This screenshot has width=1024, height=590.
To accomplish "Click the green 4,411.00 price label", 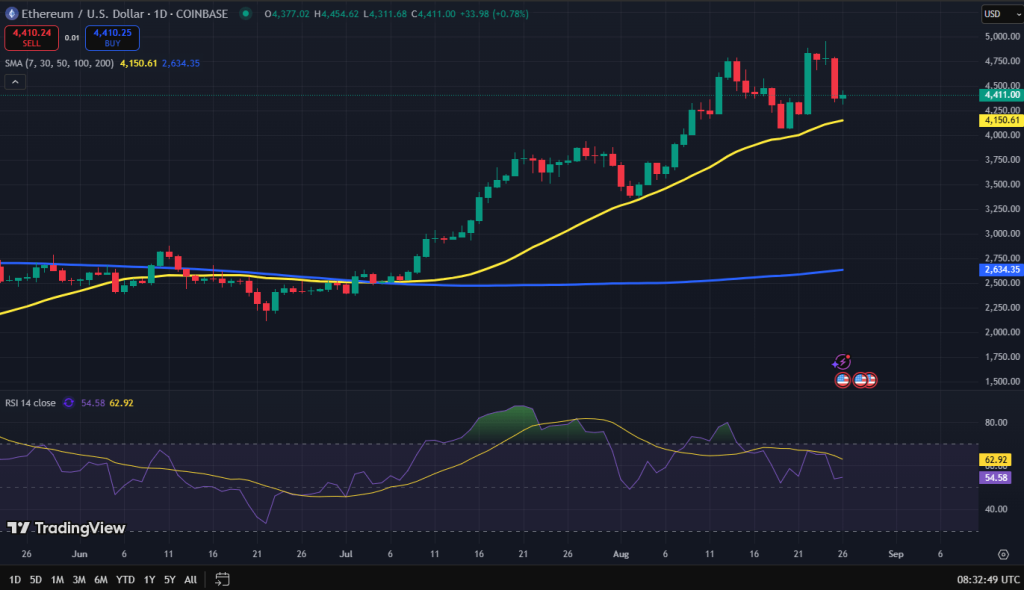I will point(1001,95).
